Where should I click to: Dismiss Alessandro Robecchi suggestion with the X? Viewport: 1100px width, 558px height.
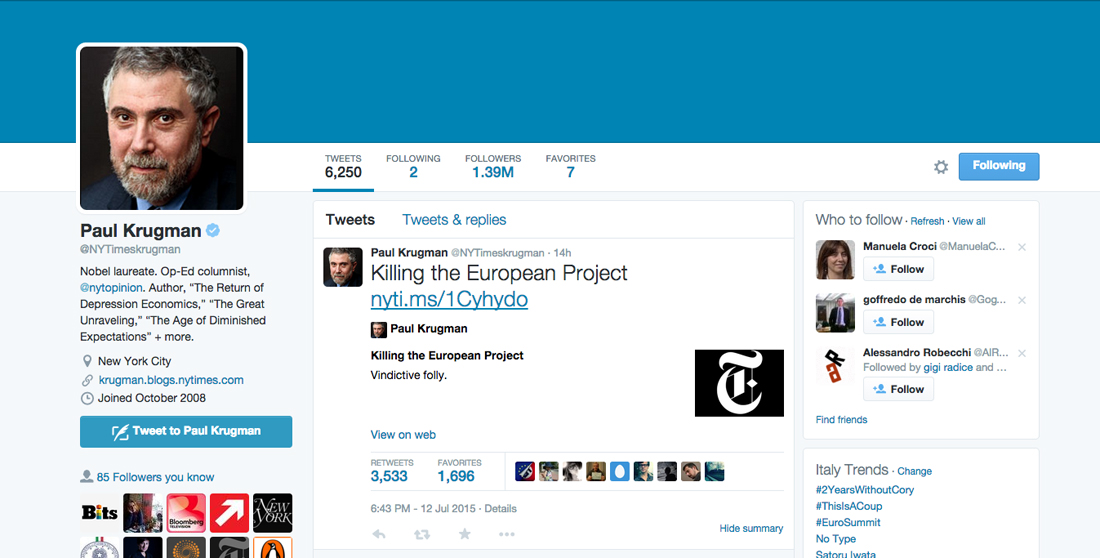pos(1021,353)
